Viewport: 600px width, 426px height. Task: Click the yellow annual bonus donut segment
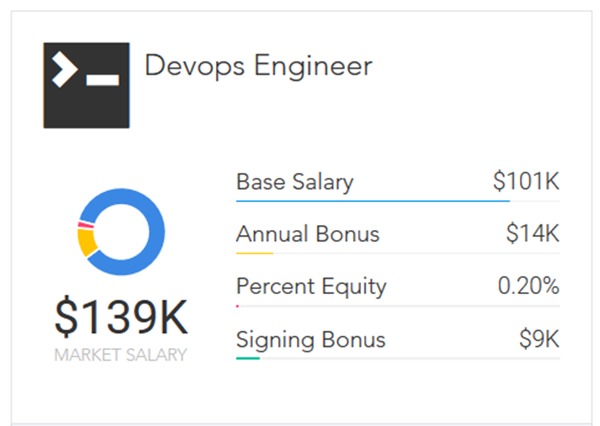[x=86, y=243]
